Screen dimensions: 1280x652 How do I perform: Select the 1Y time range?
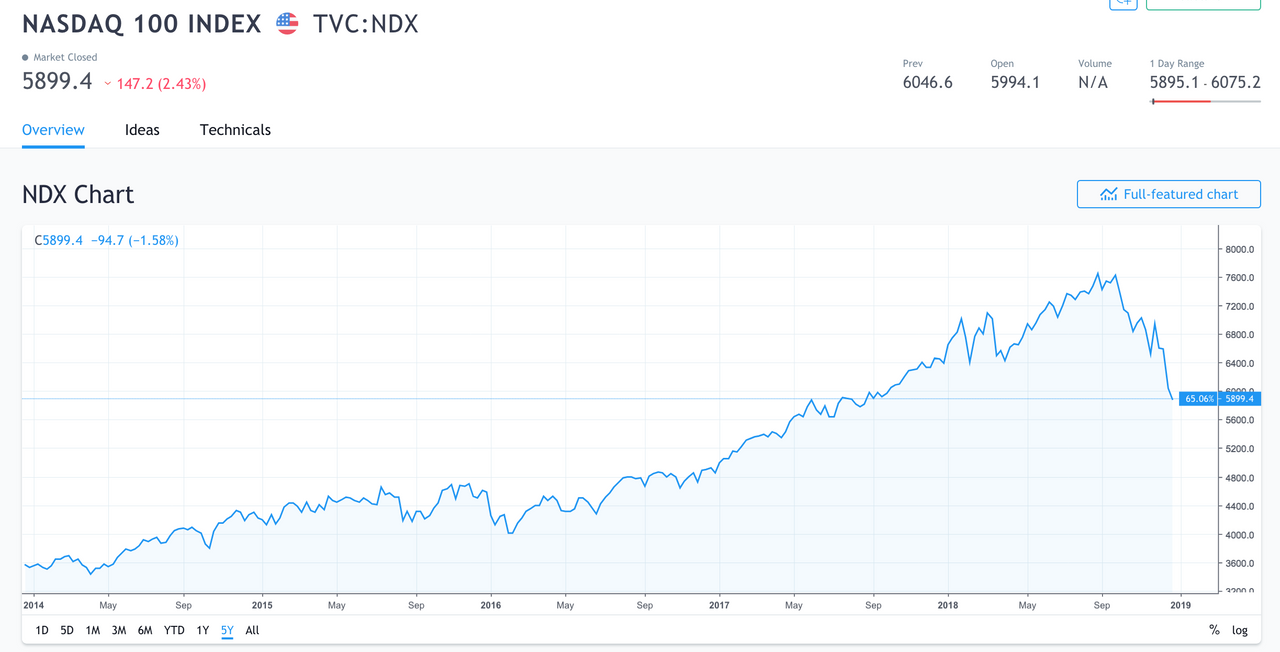[202, 630]
